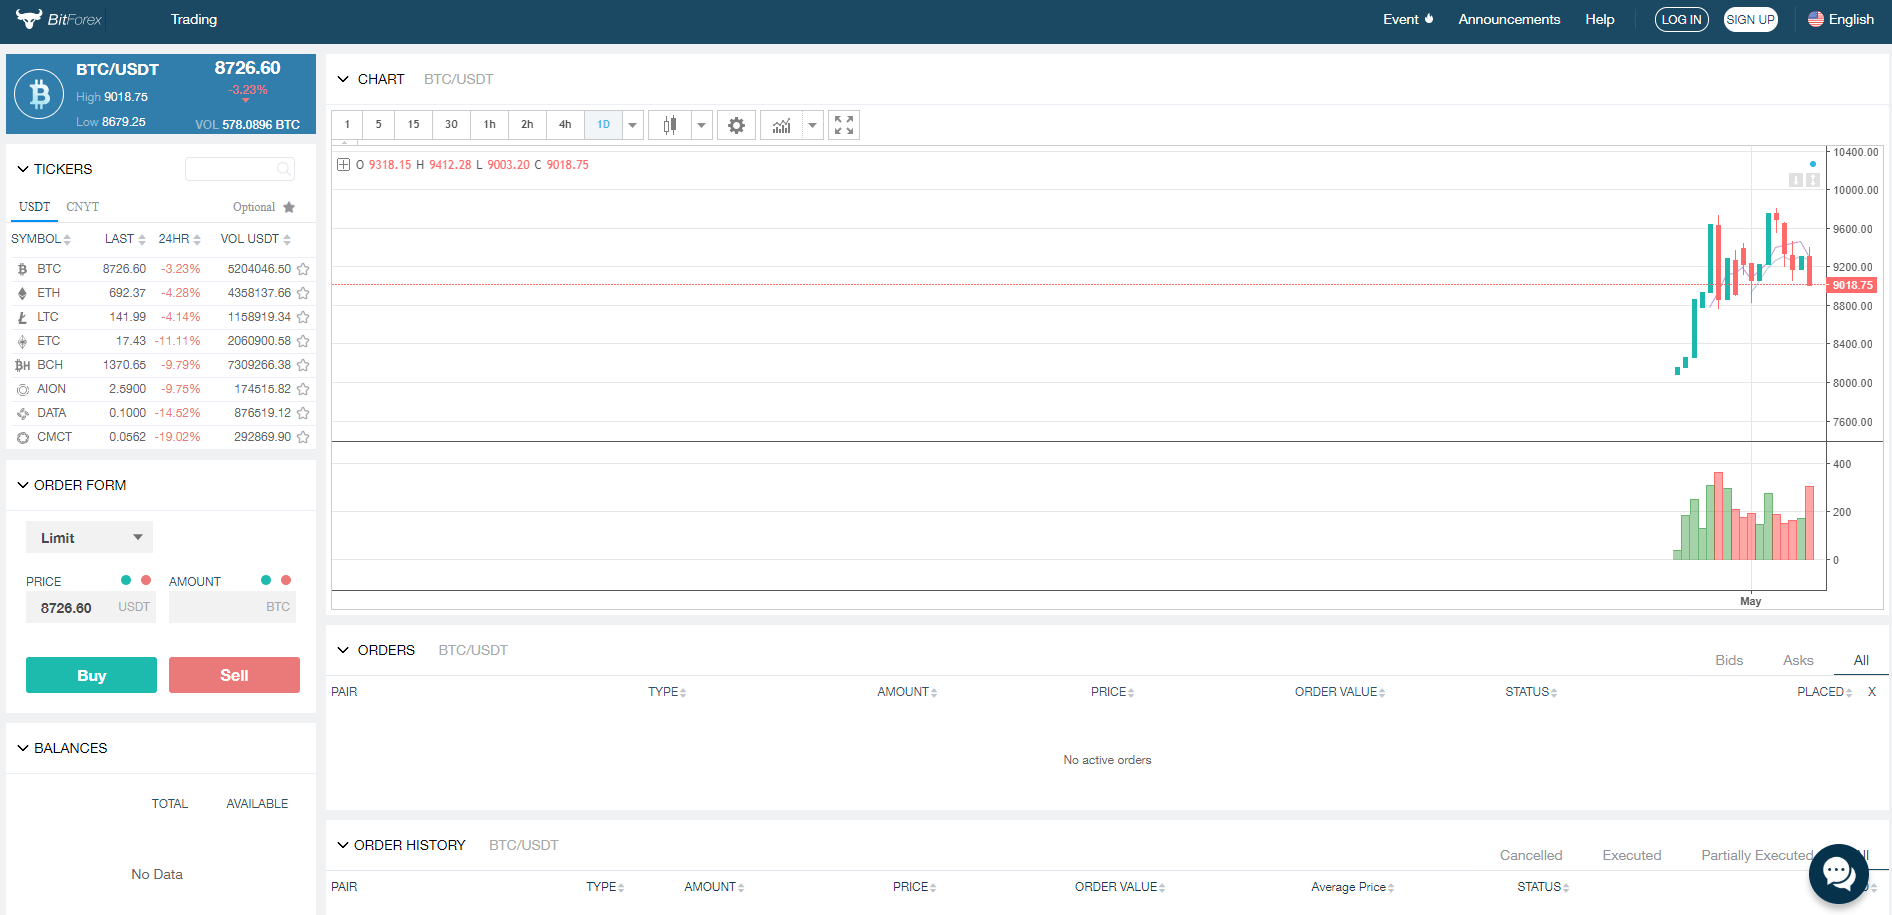Click the LTC coin icon in the ticker list
This screenshot has height=915, width=1892.
pos(22,317)
